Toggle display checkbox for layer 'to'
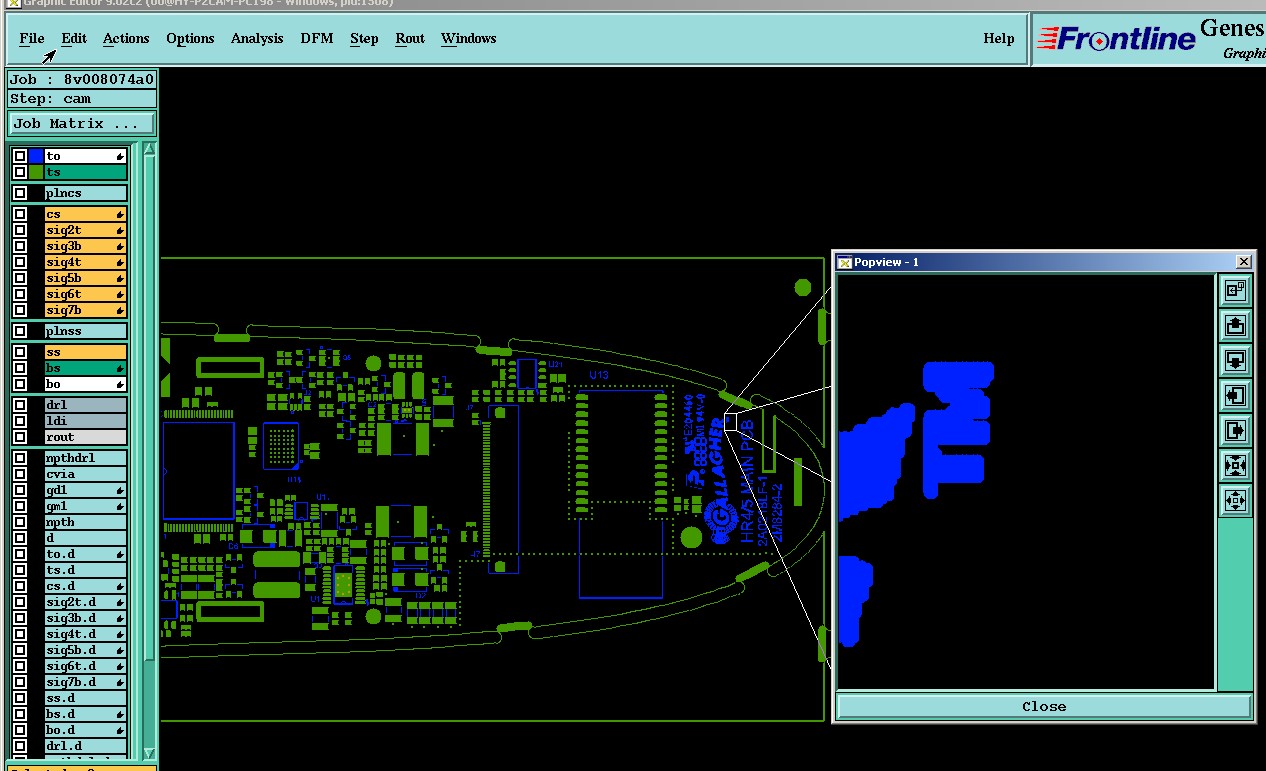1266x771 pixels. pos(20,156)
